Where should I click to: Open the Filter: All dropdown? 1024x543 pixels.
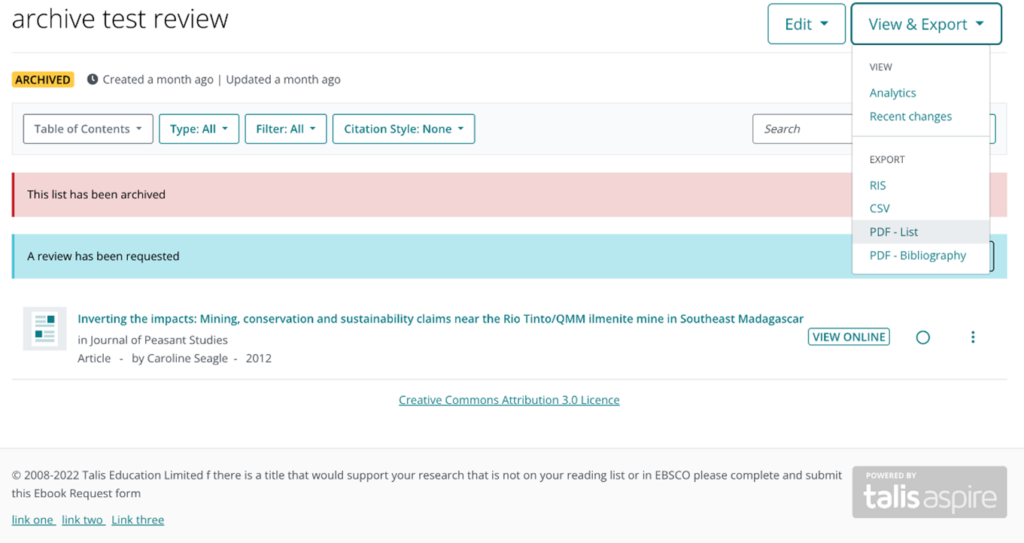click(285, 129)
